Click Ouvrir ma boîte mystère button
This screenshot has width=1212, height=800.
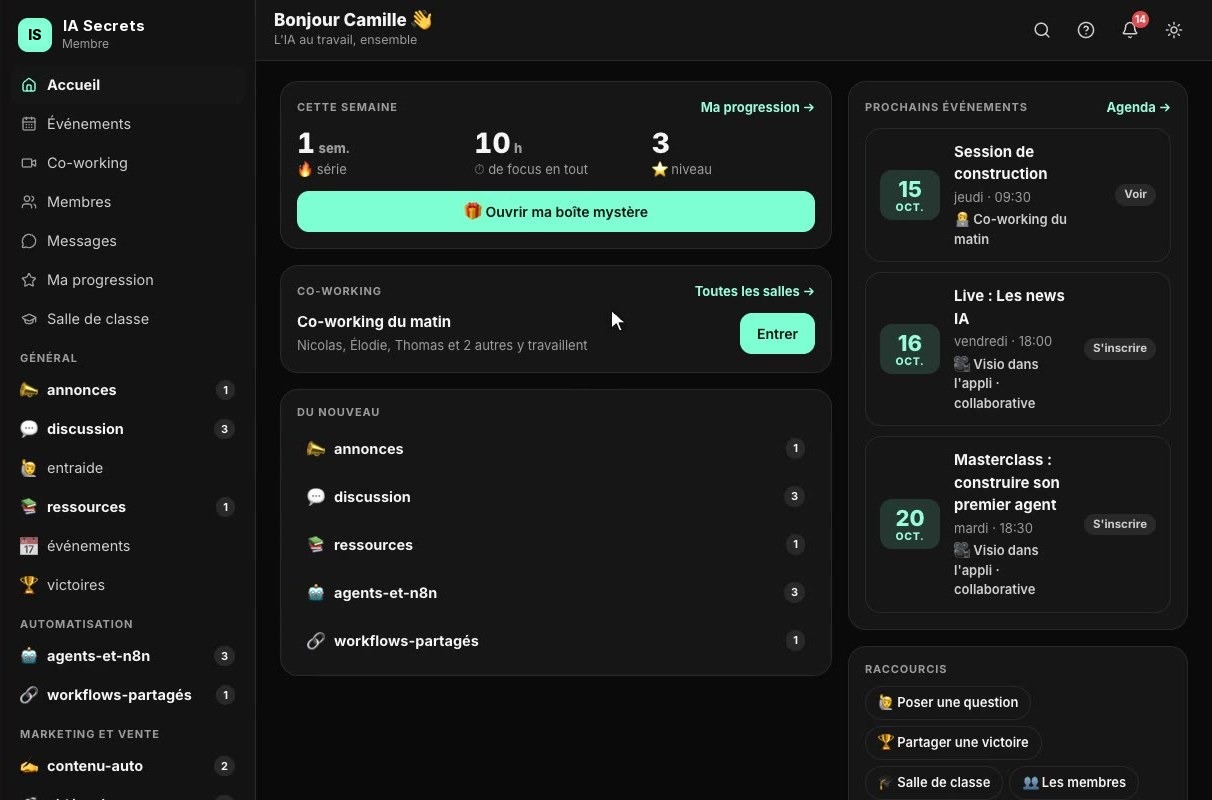tap(556, 212)
